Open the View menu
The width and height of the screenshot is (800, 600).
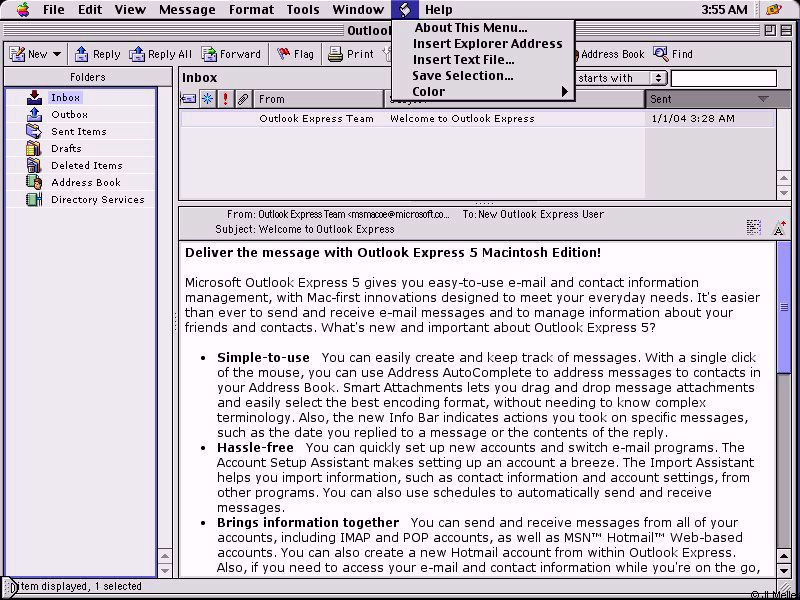[x=130, y=9]
